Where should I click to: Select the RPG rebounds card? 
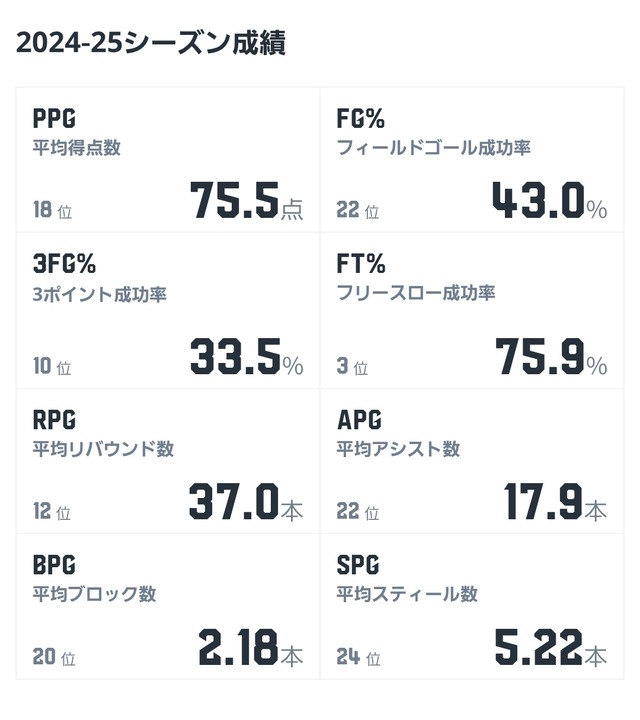[168, 461]
